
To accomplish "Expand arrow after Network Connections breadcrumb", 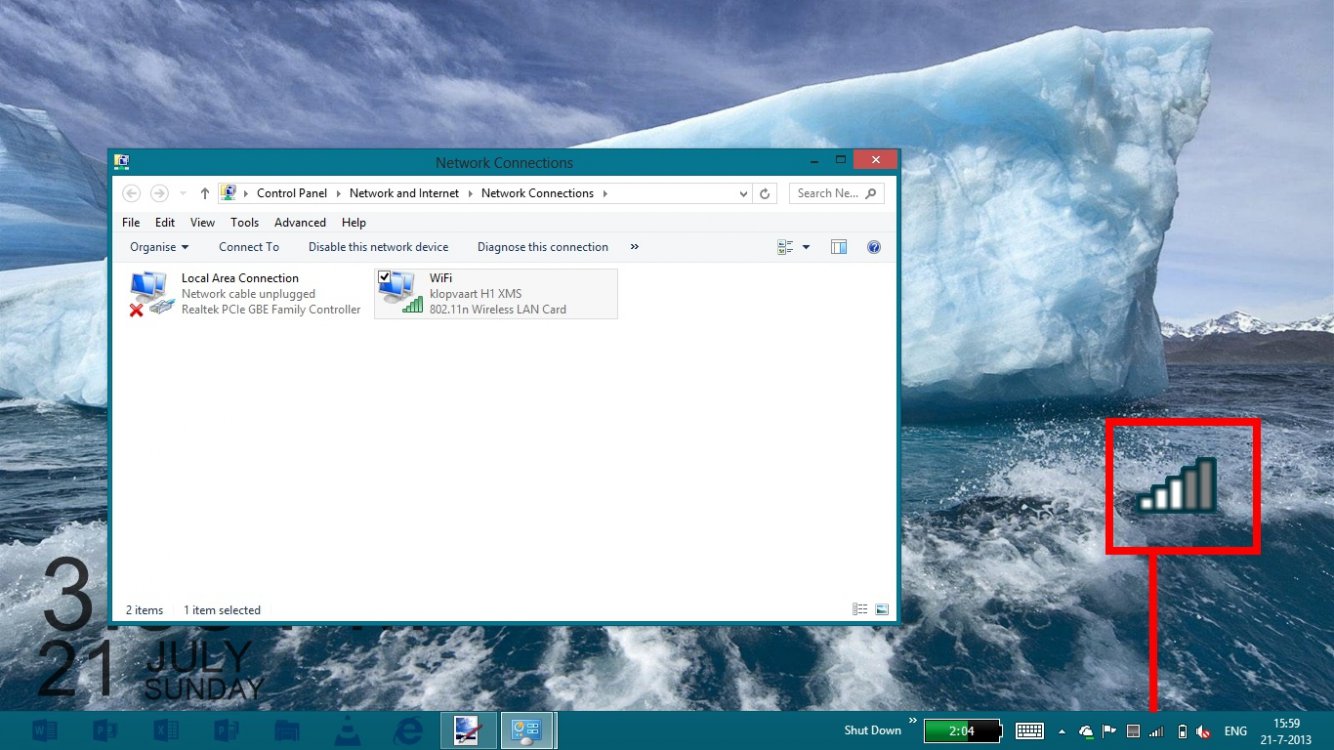I will 604,193.
